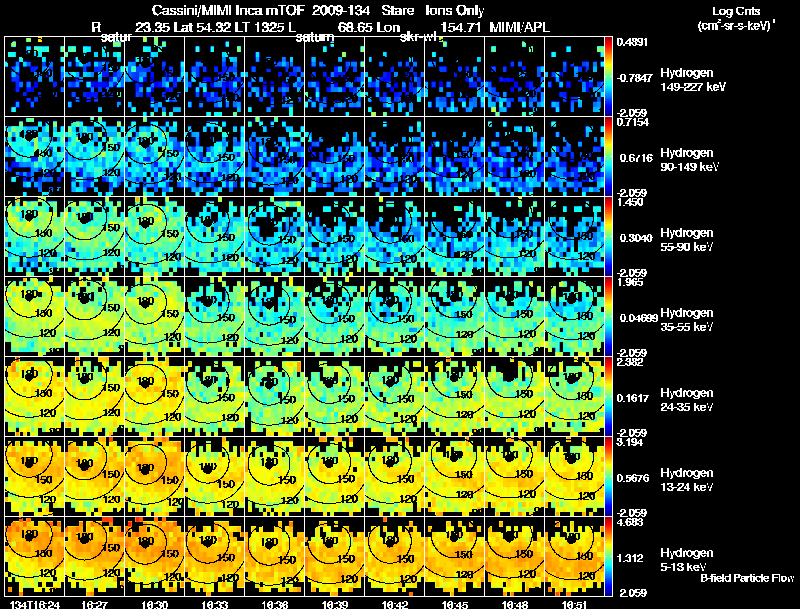Click the 'Ions Only' text in the header
The image size is (800, 609).
(x=455, y=11)
